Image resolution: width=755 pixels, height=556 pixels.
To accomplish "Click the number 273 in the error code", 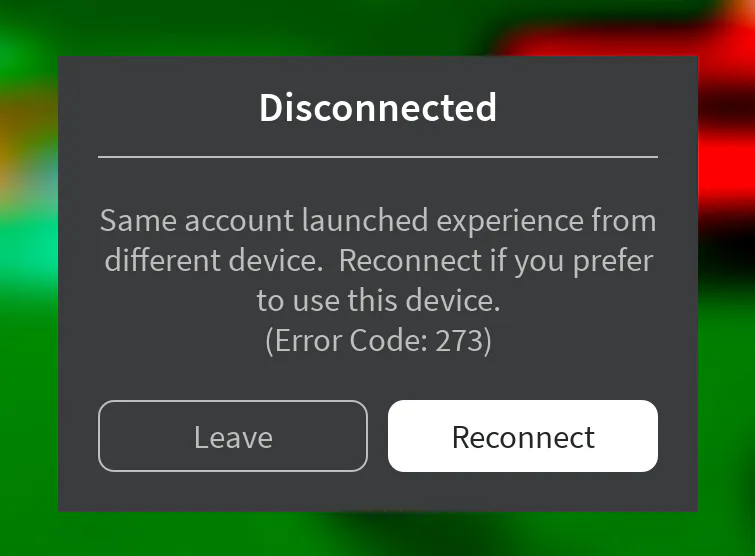I will coord(459,341).
